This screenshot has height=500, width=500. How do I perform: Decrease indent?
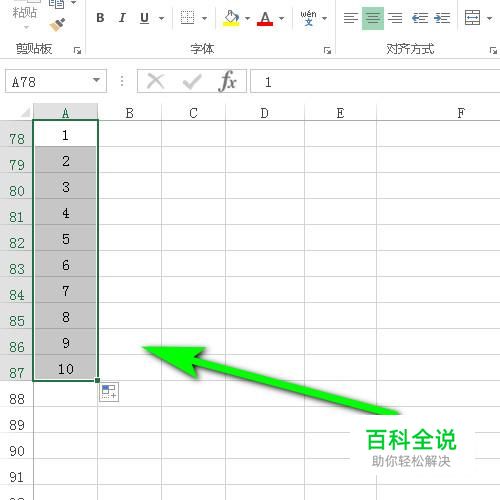coord(420,18)
